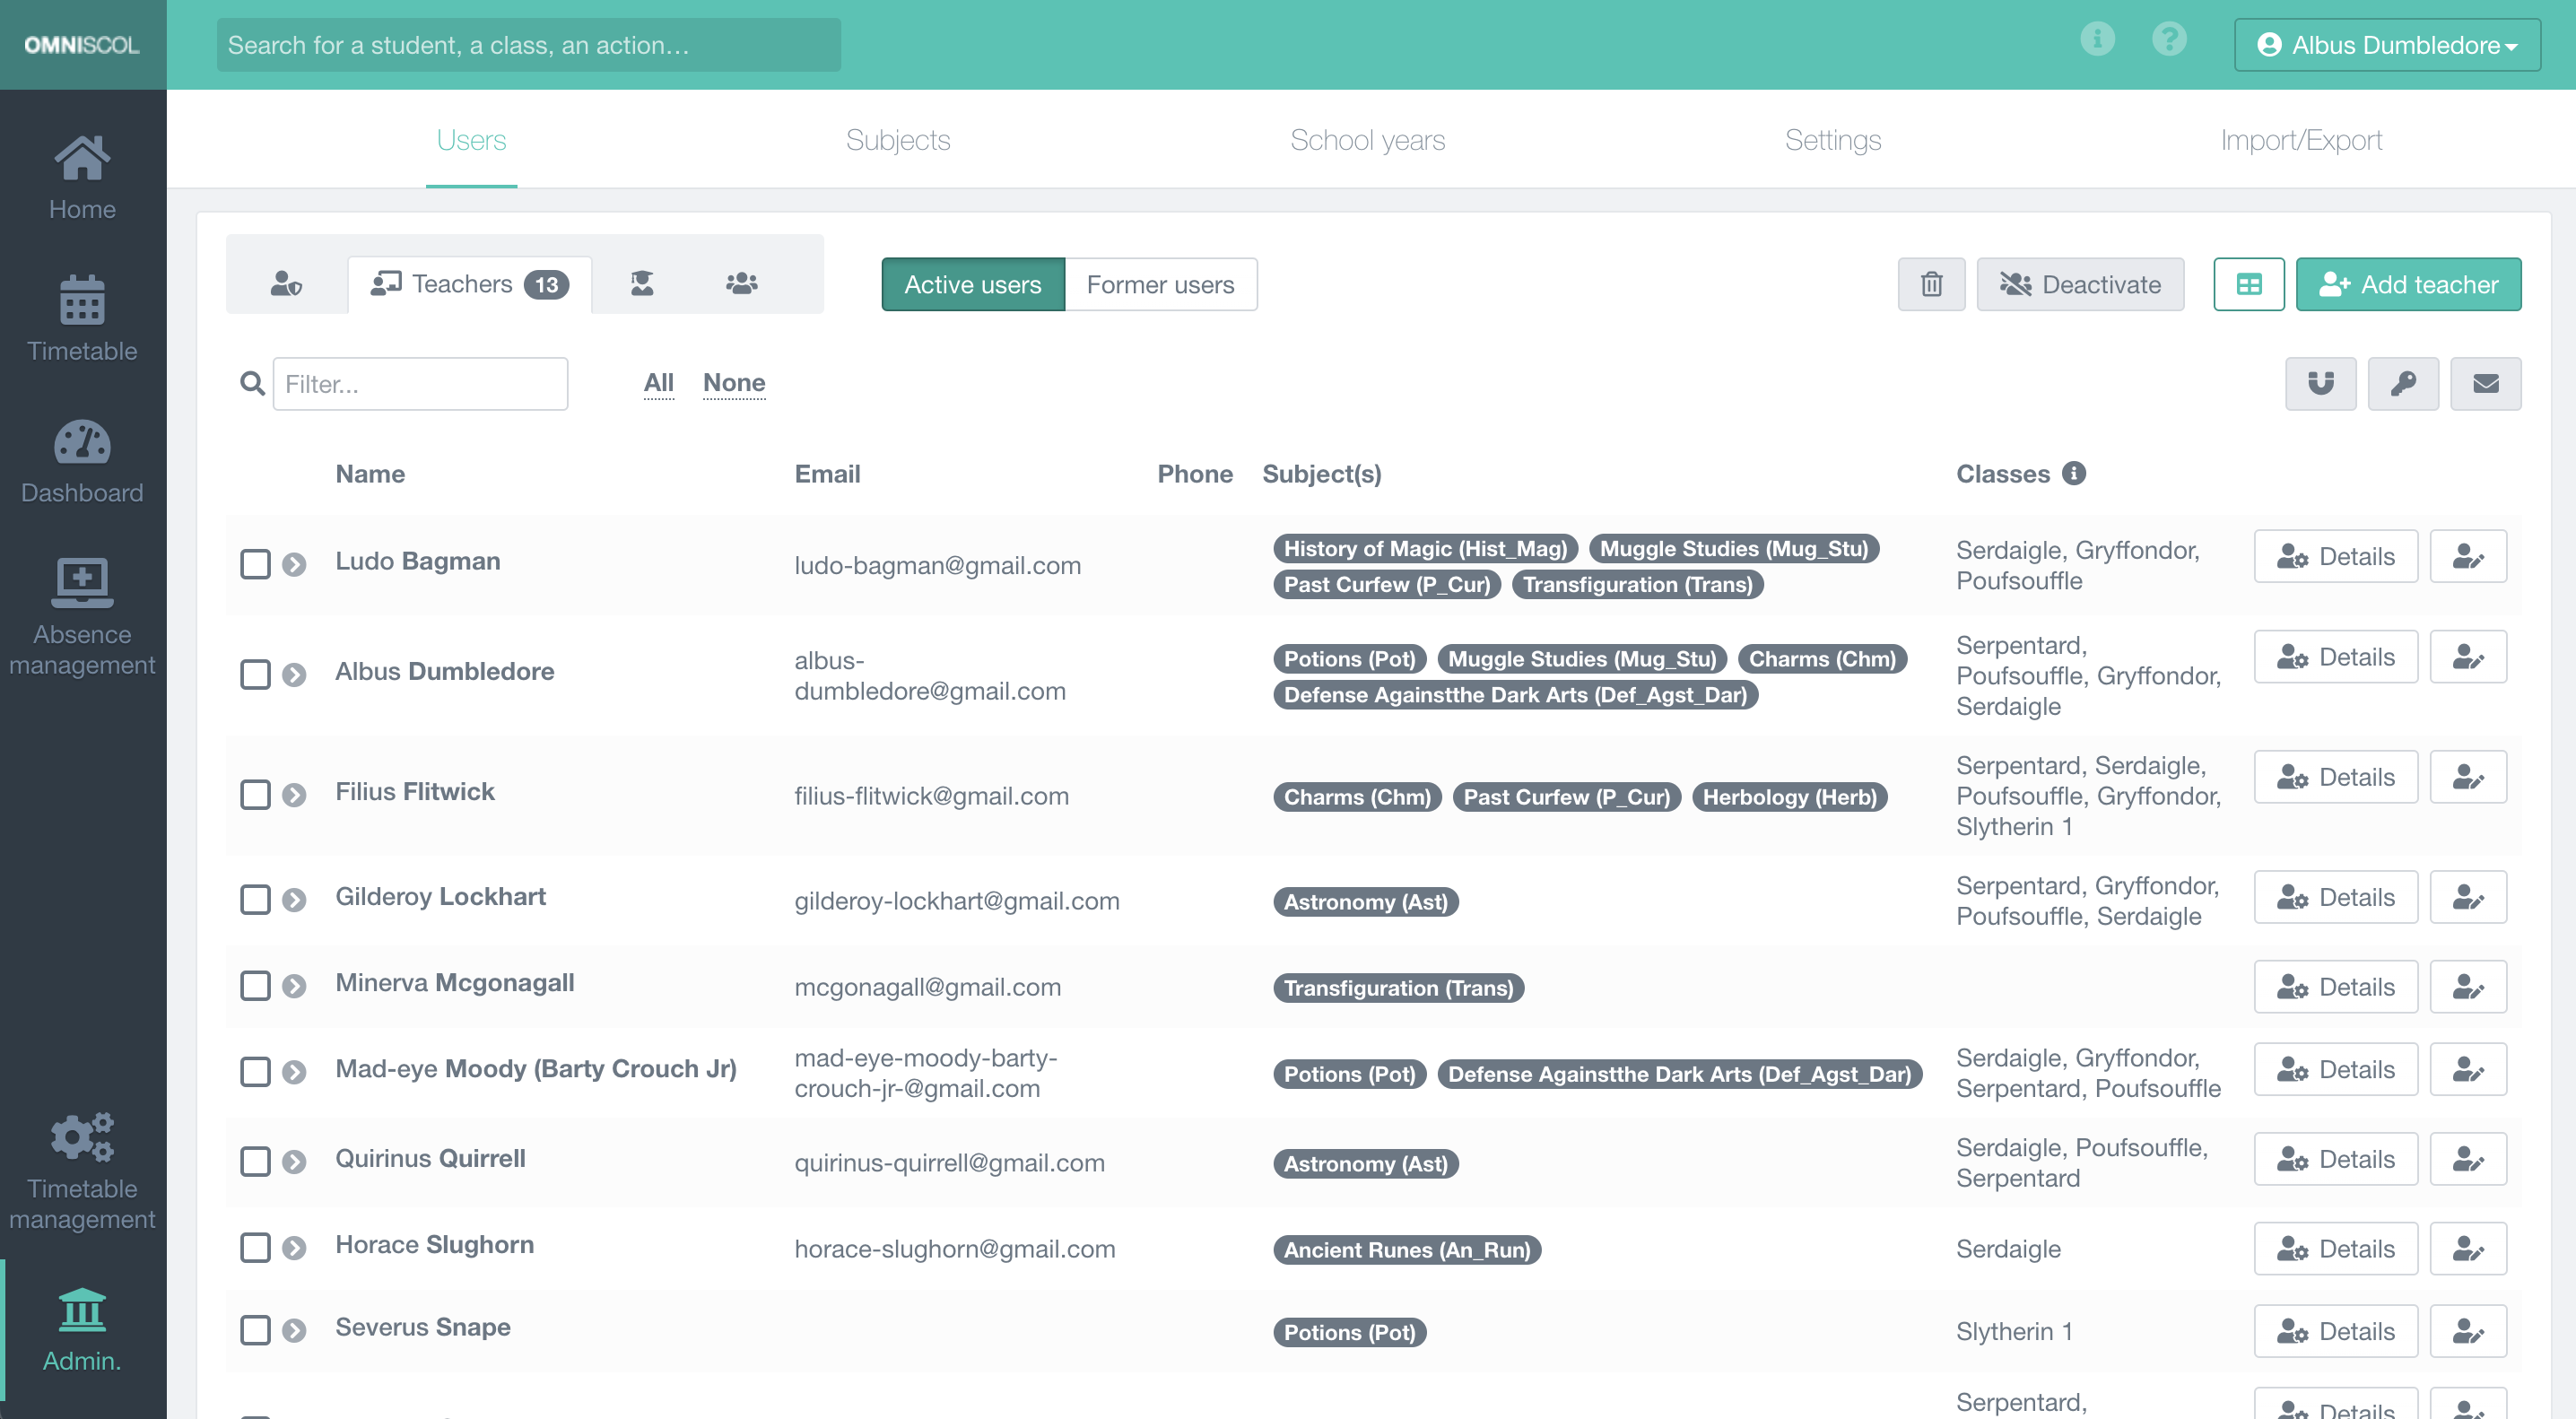Image resolution: width=2576 pixels, height=1419 pixels.
Task: Select the checkbox next to Ludo Bagman
Action: click(x=256, y=564)
